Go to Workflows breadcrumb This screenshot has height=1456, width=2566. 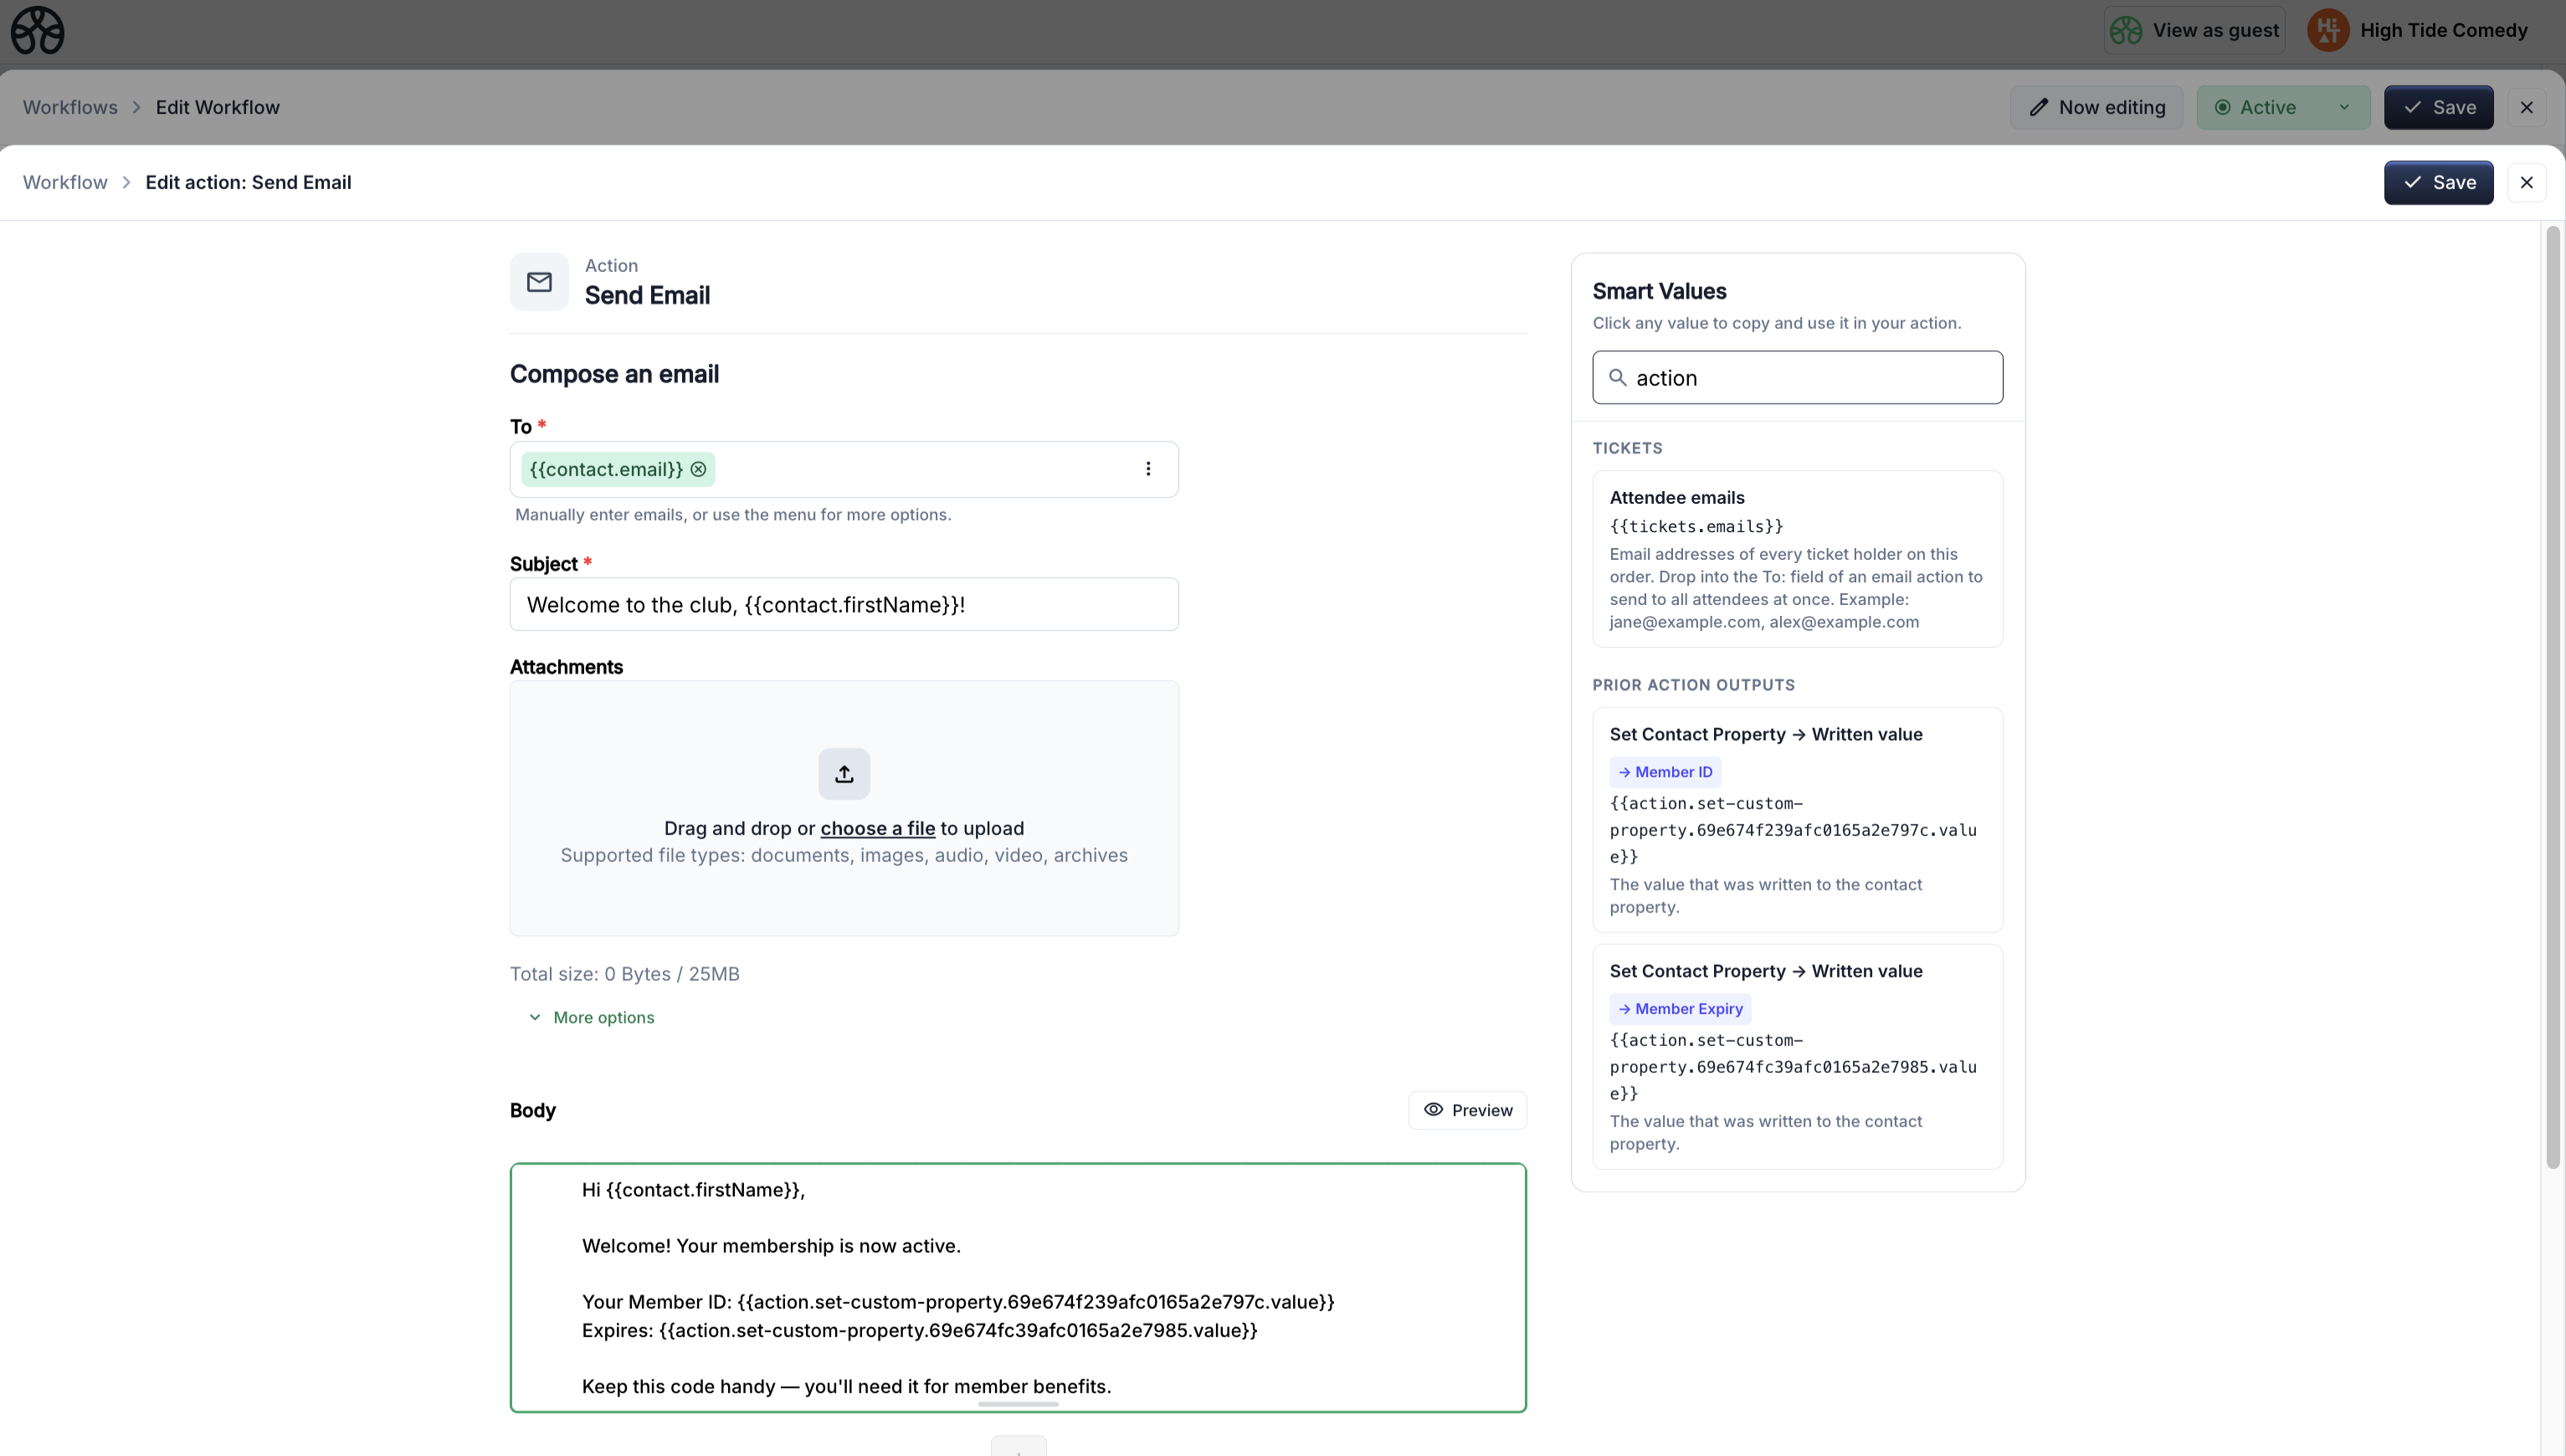click(70, 107)
